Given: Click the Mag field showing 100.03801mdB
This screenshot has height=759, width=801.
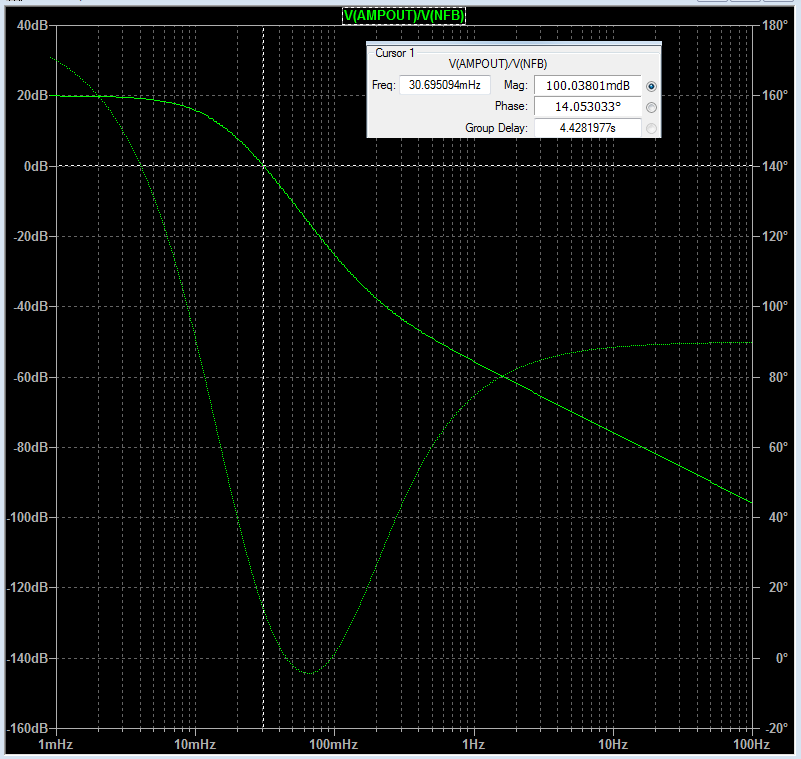Looking at the screenshot, I should click(x=587, y=85).
